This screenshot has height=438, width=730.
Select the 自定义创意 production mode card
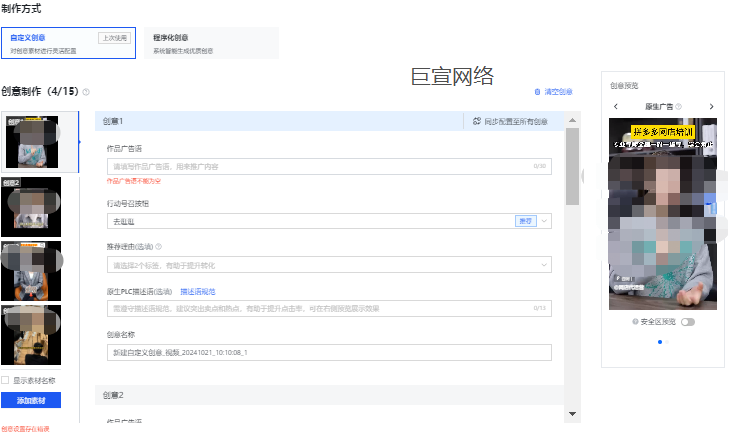tap(69, 43)
